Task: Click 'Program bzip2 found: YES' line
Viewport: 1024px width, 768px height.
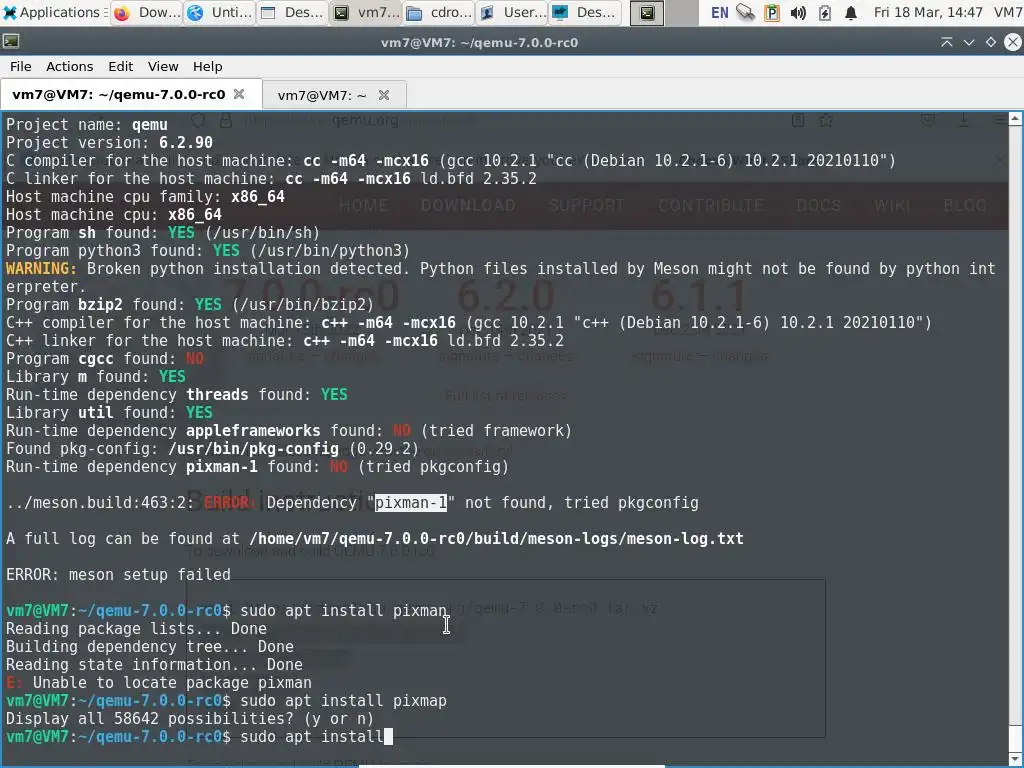Action: point(189,304)
